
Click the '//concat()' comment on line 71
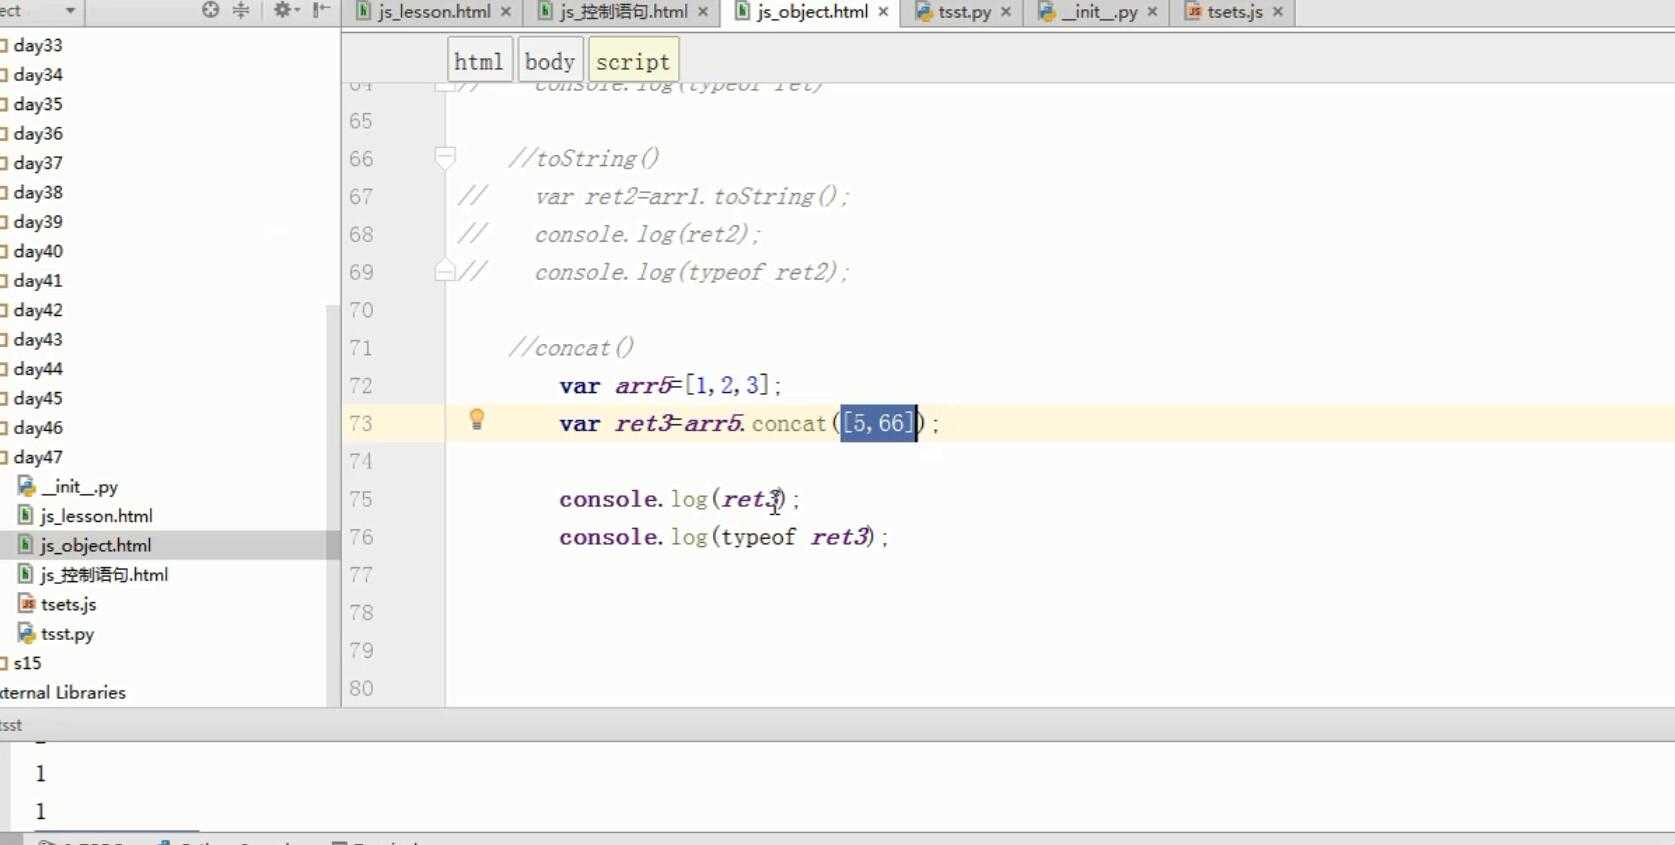(570, 348)
